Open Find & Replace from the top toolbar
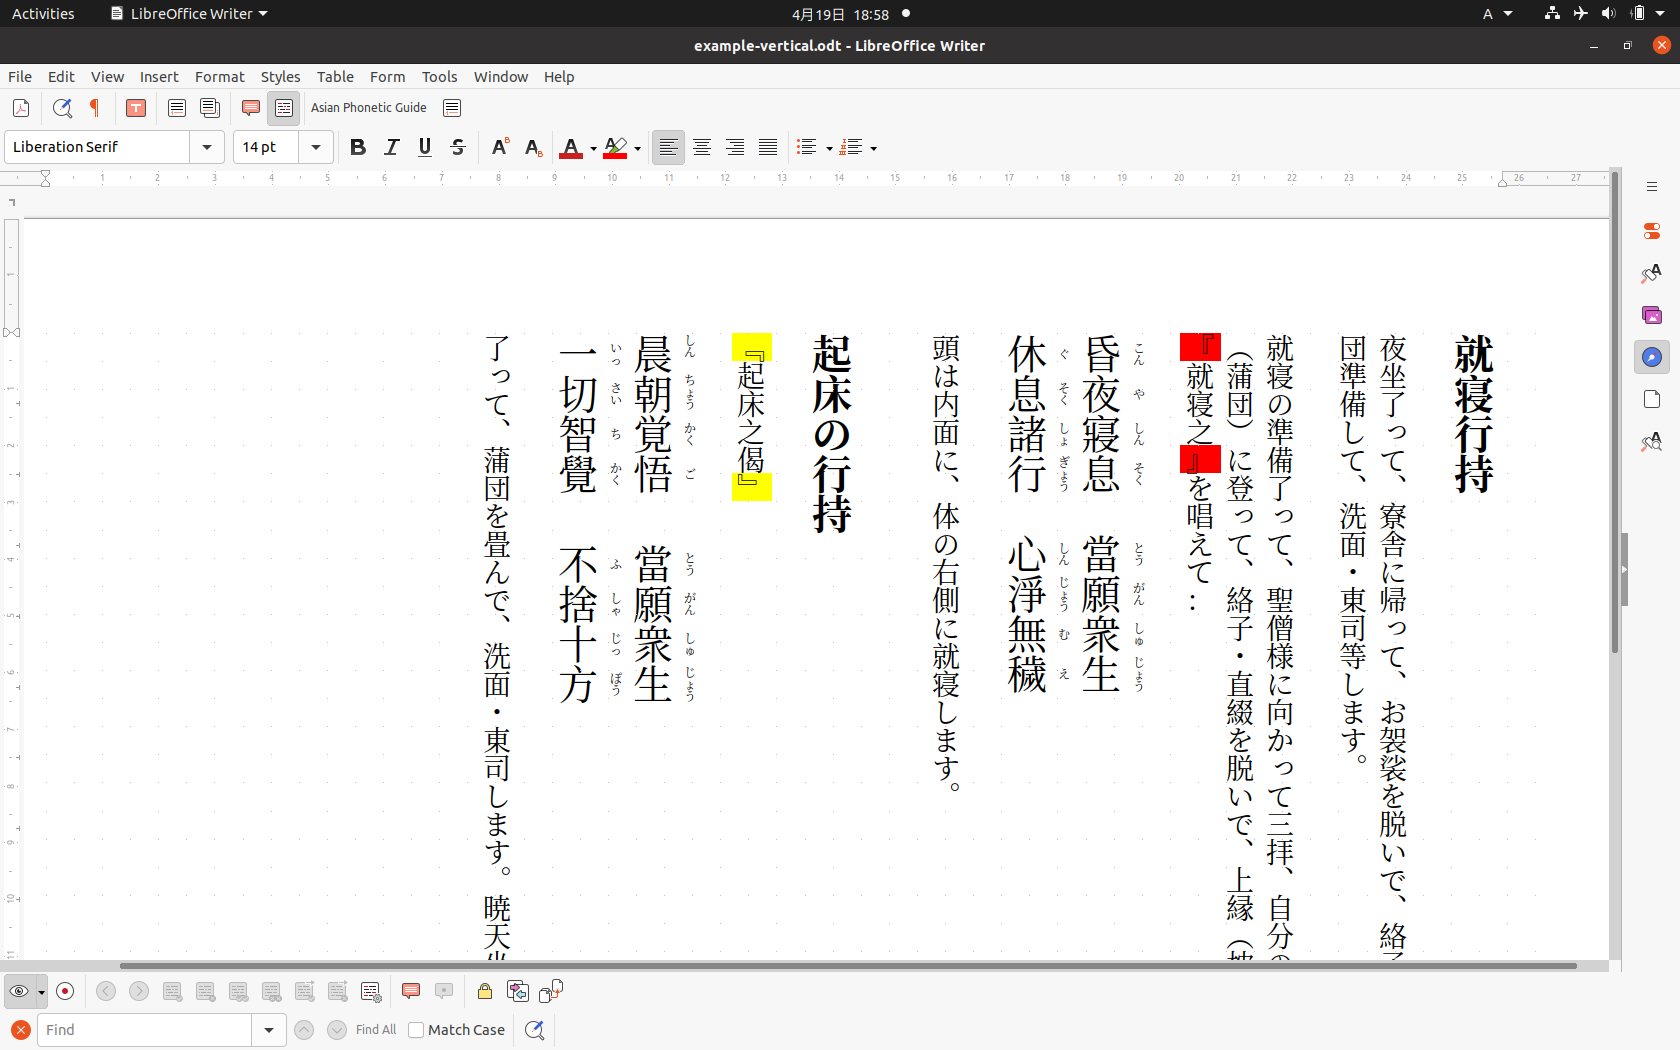 tap(62, 108)
